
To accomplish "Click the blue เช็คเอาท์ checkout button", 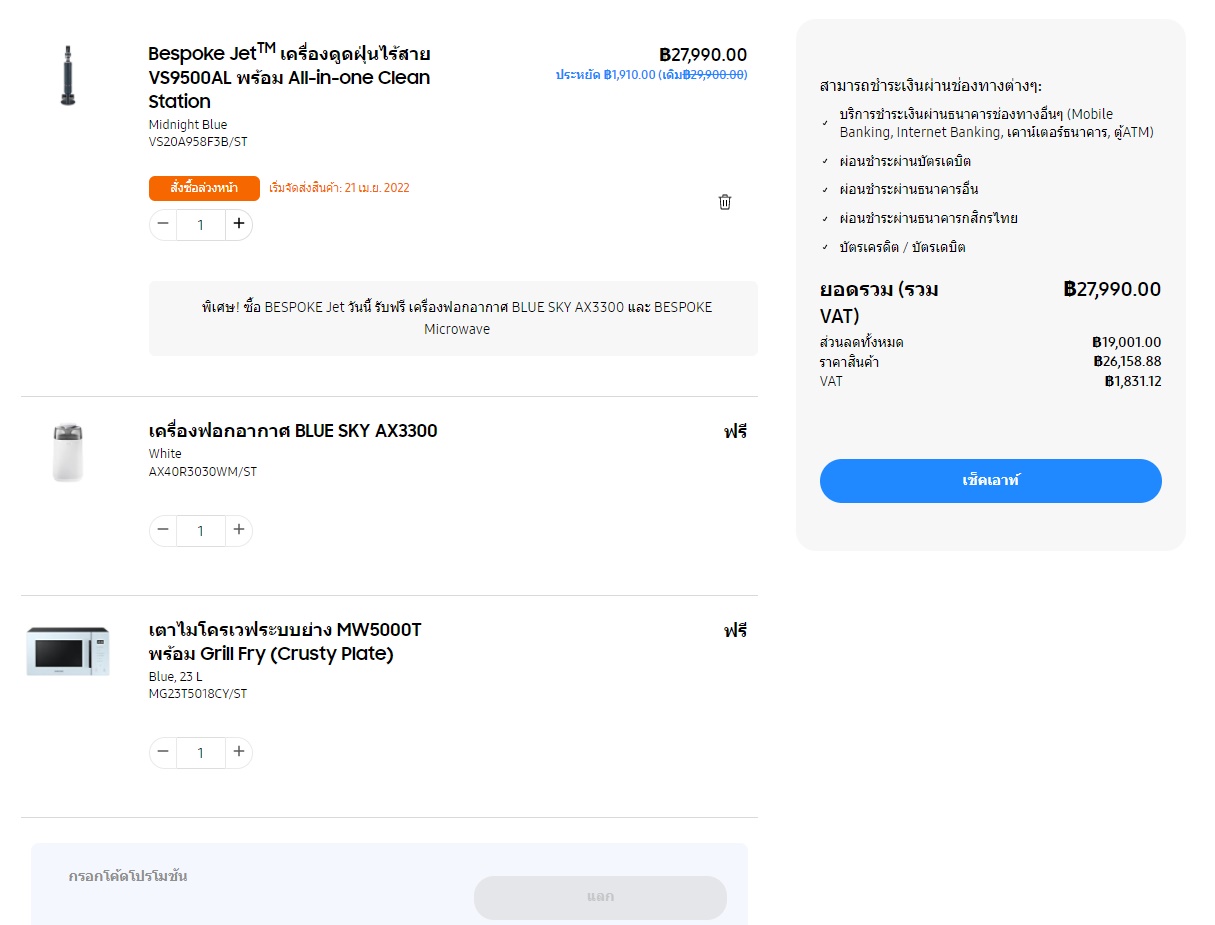I will pos(991,481).
